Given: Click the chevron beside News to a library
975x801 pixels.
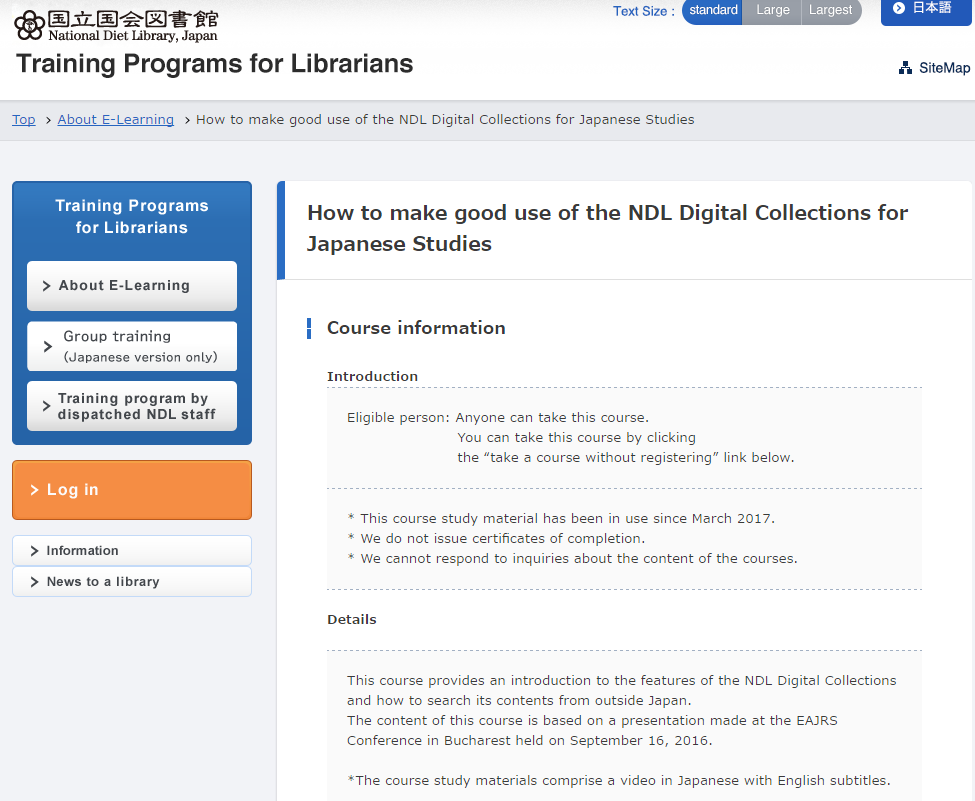Looking at the screenshot, I should 34,581.
